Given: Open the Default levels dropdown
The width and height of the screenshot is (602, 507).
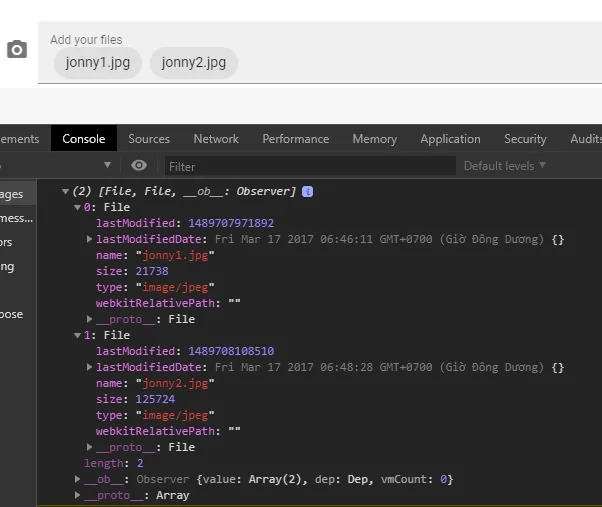Looking at the screenshot, I should click(504, 166).
